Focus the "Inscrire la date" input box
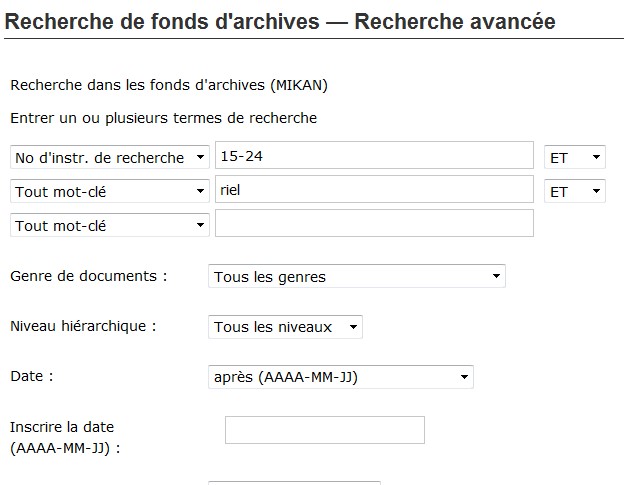The height and width of the screenshot is (485, 624). (324, 430)
